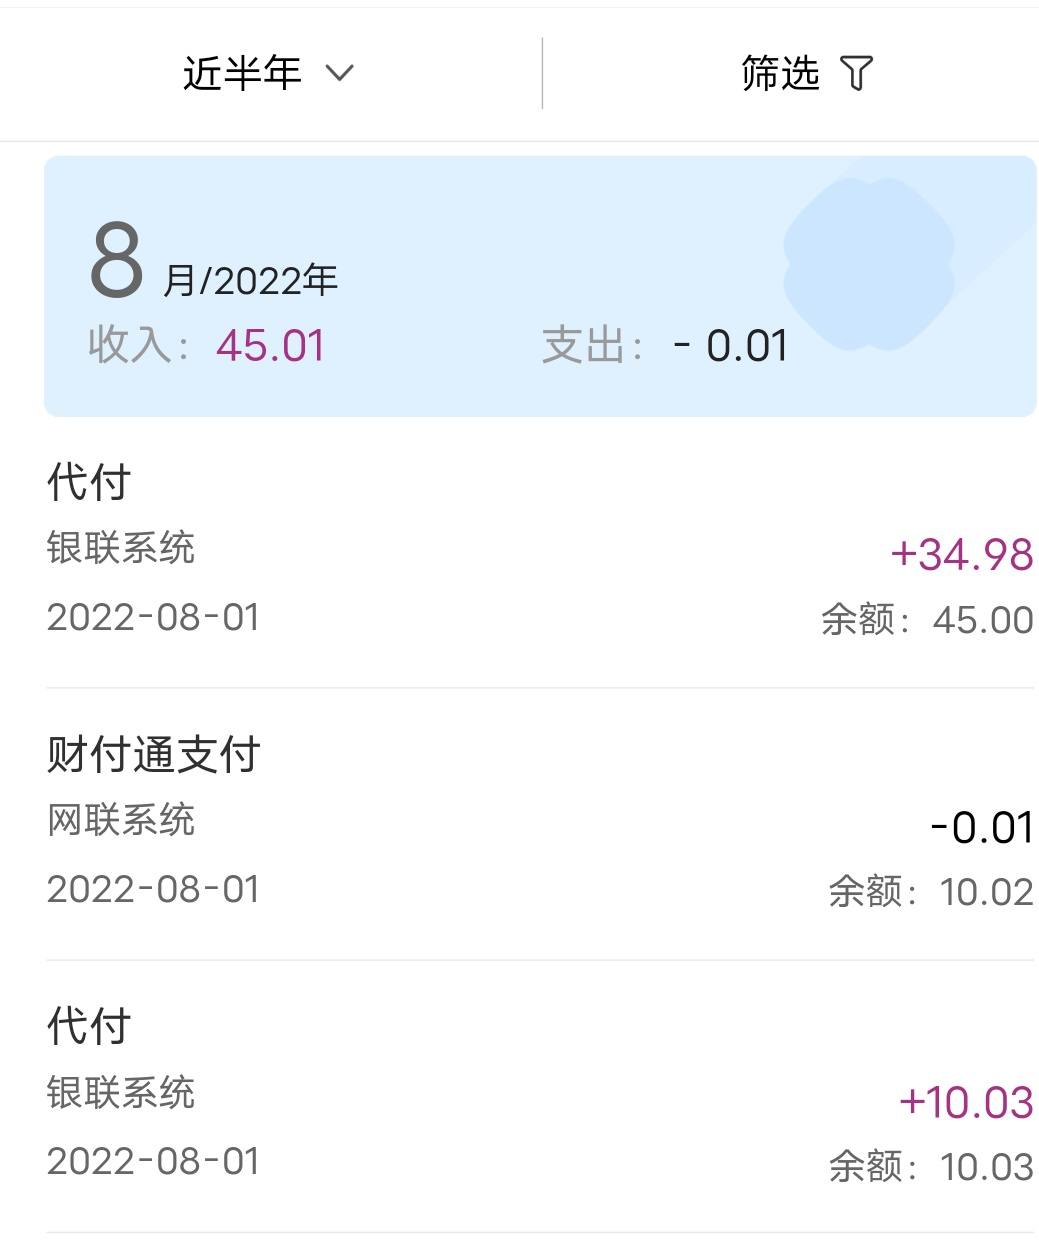Click income amount 45.01

271,346
